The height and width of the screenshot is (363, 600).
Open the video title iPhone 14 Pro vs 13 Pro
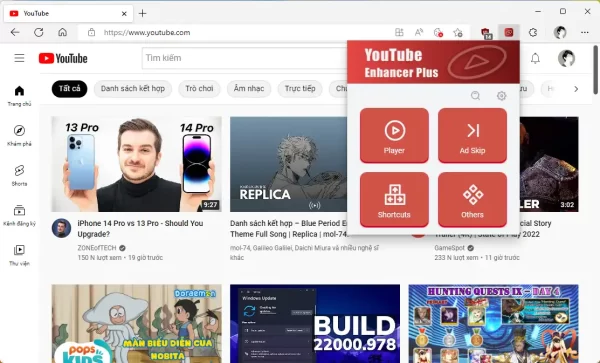[140, 229]
